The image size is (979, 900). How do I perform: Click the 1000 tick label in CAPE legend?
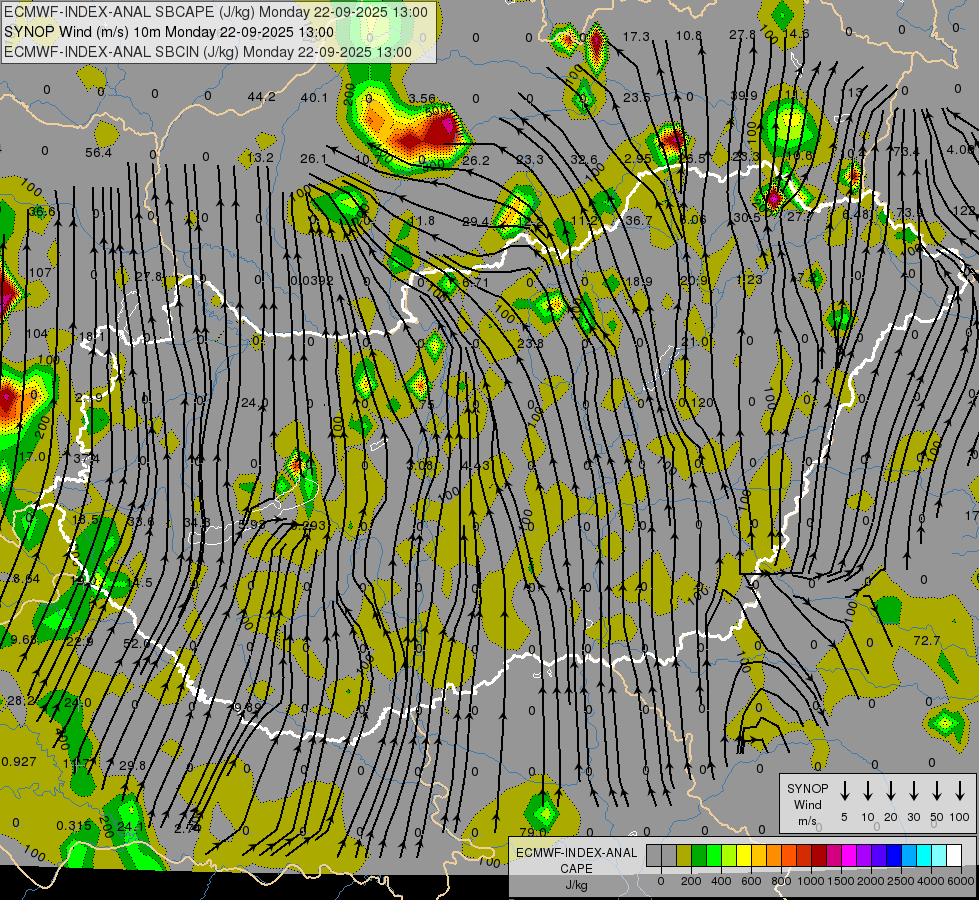click(x=811, y=881)
